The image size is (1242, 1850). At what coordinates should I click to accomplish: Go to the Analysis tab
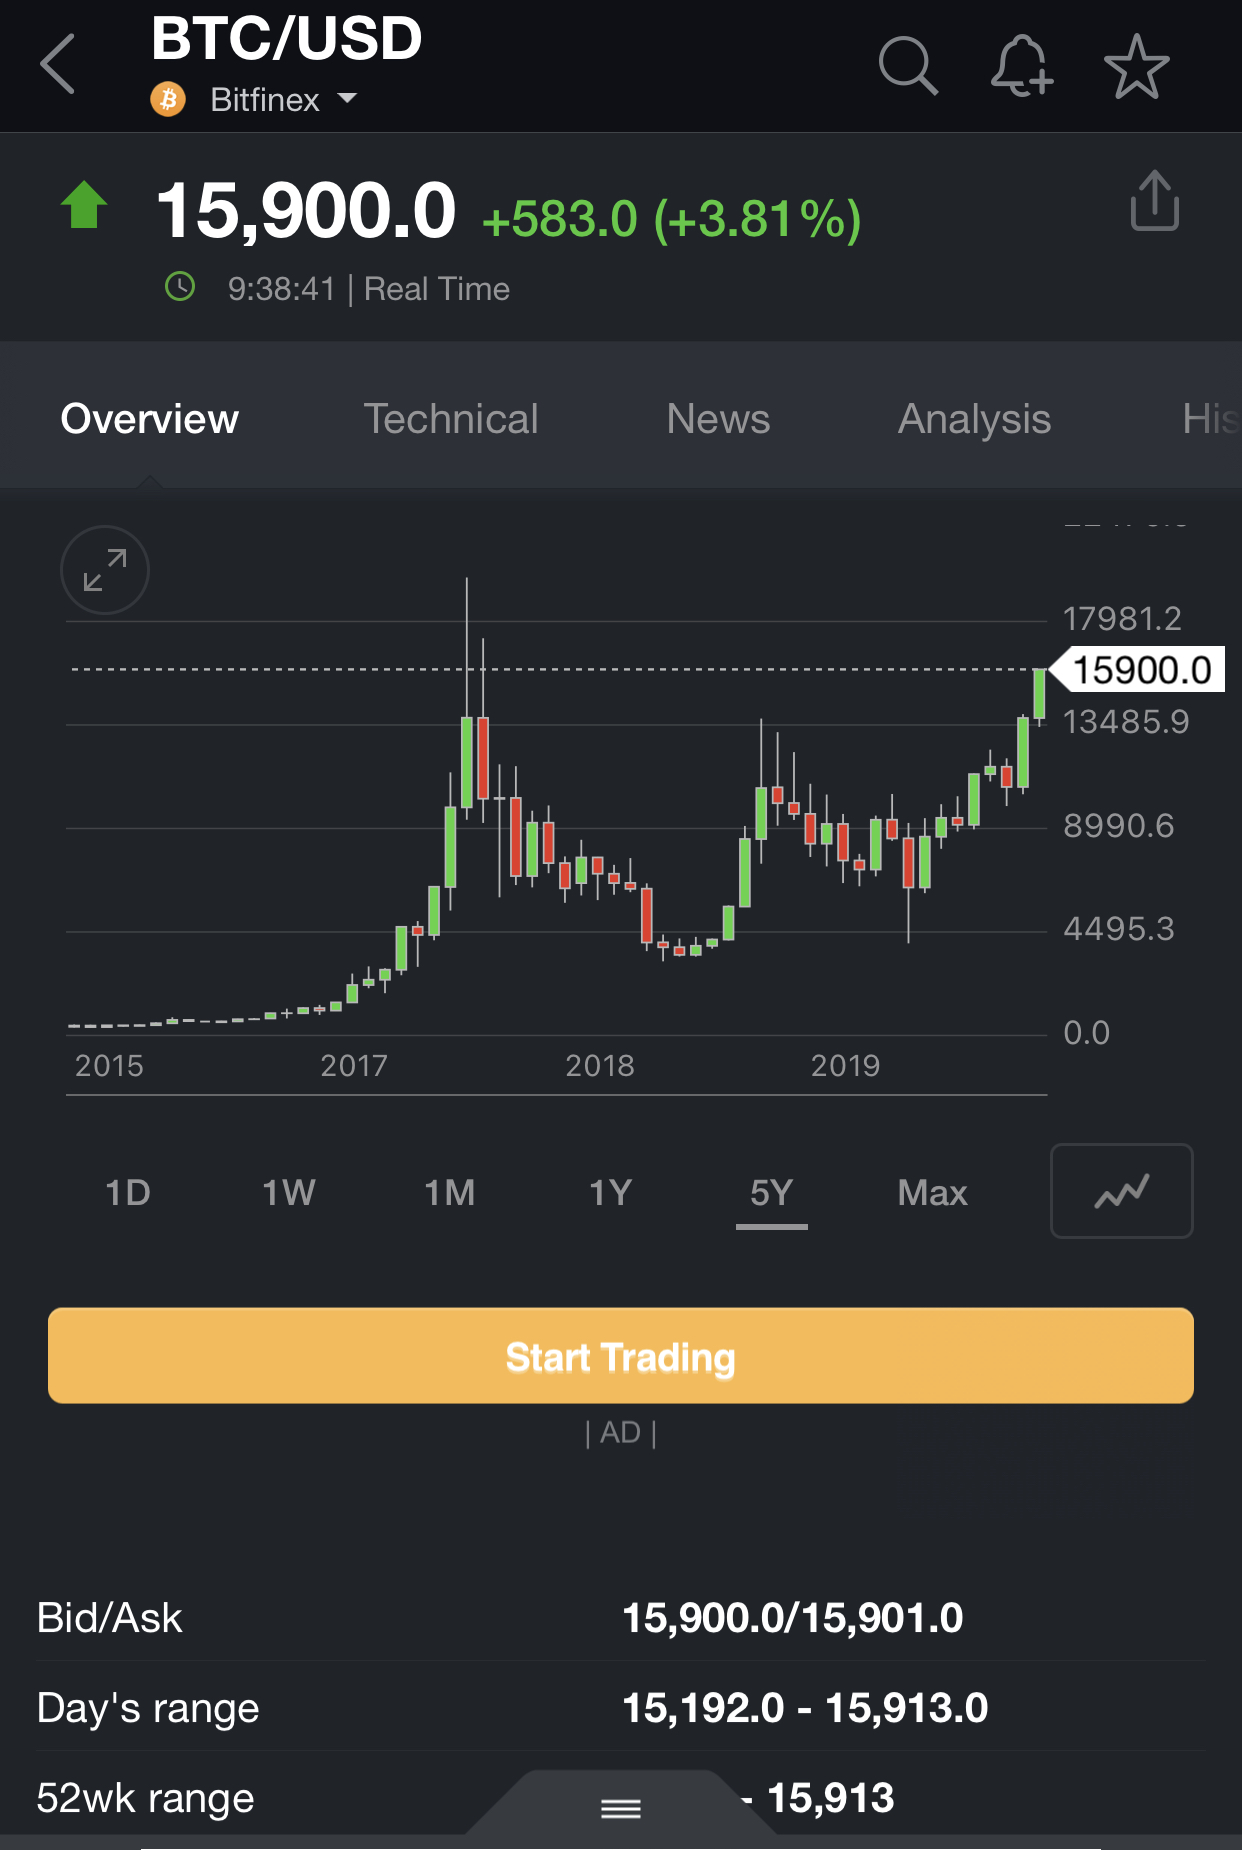[x=974, y=419]
